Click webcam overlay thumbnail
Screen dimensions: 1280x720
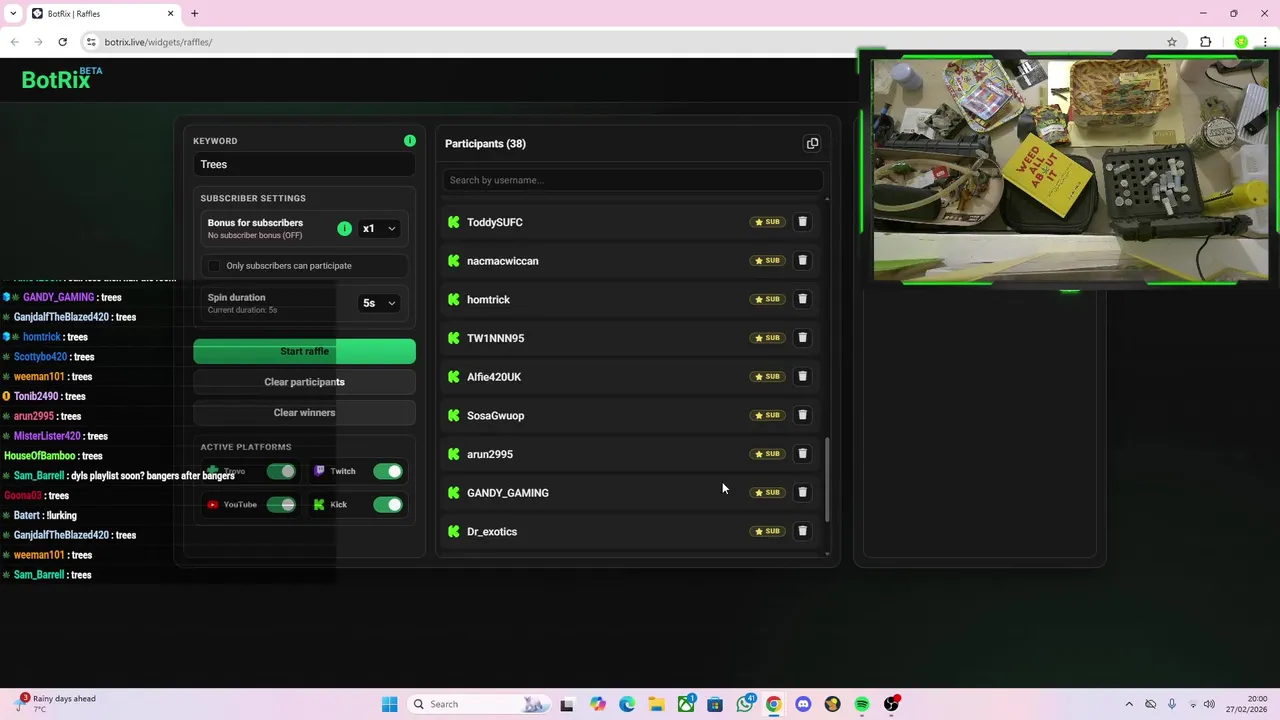1070,170
